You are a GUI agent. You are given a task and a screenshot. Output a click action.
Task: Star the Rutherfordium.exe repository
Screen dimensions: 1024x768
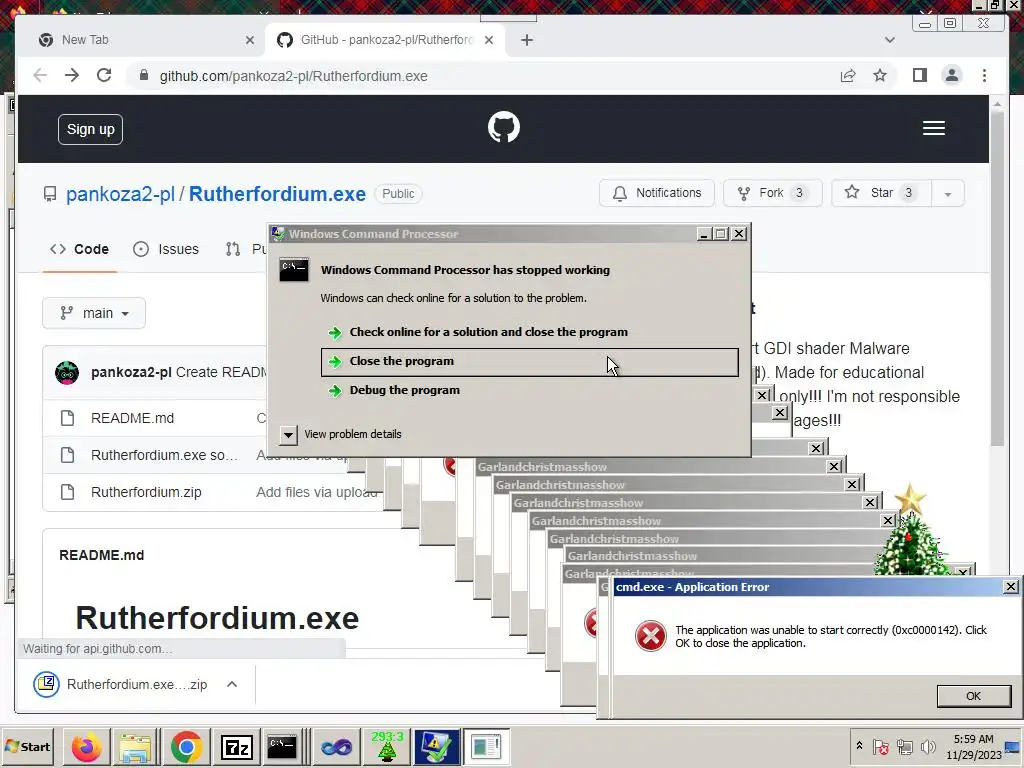[881, 193]
